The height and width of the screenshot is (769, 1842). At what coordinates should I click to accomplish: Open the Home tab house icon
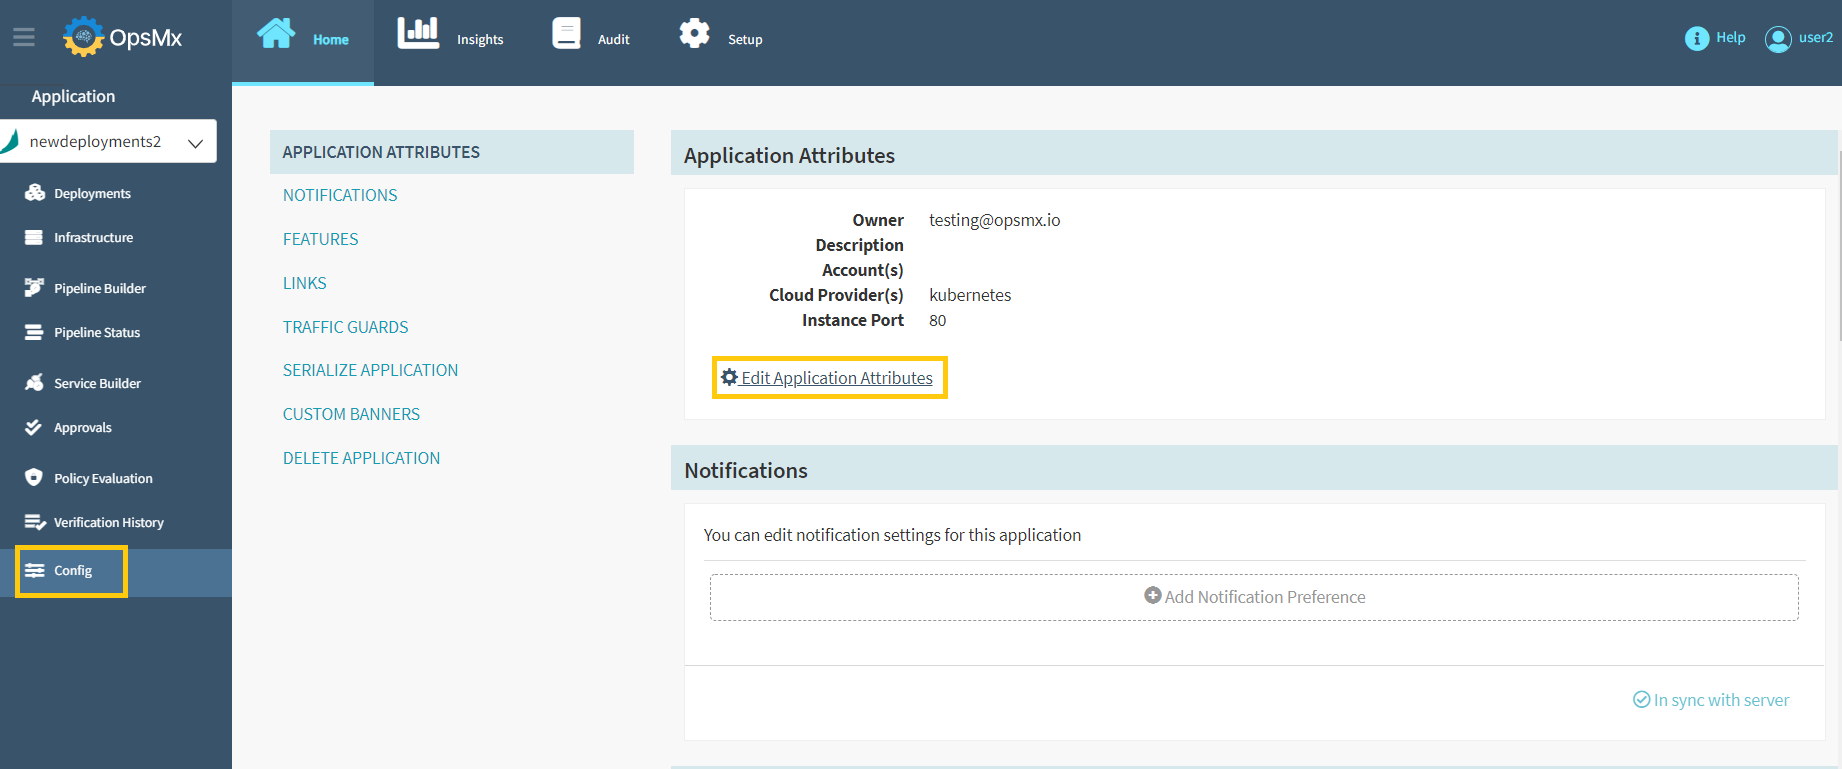276,34
